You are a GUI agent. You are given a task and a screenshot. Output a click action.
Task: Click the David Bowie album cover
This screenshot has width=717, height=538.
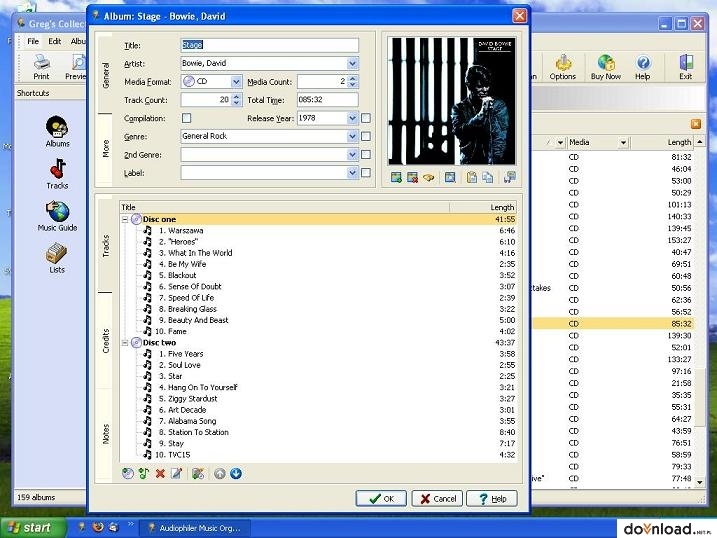pos(452,101)
